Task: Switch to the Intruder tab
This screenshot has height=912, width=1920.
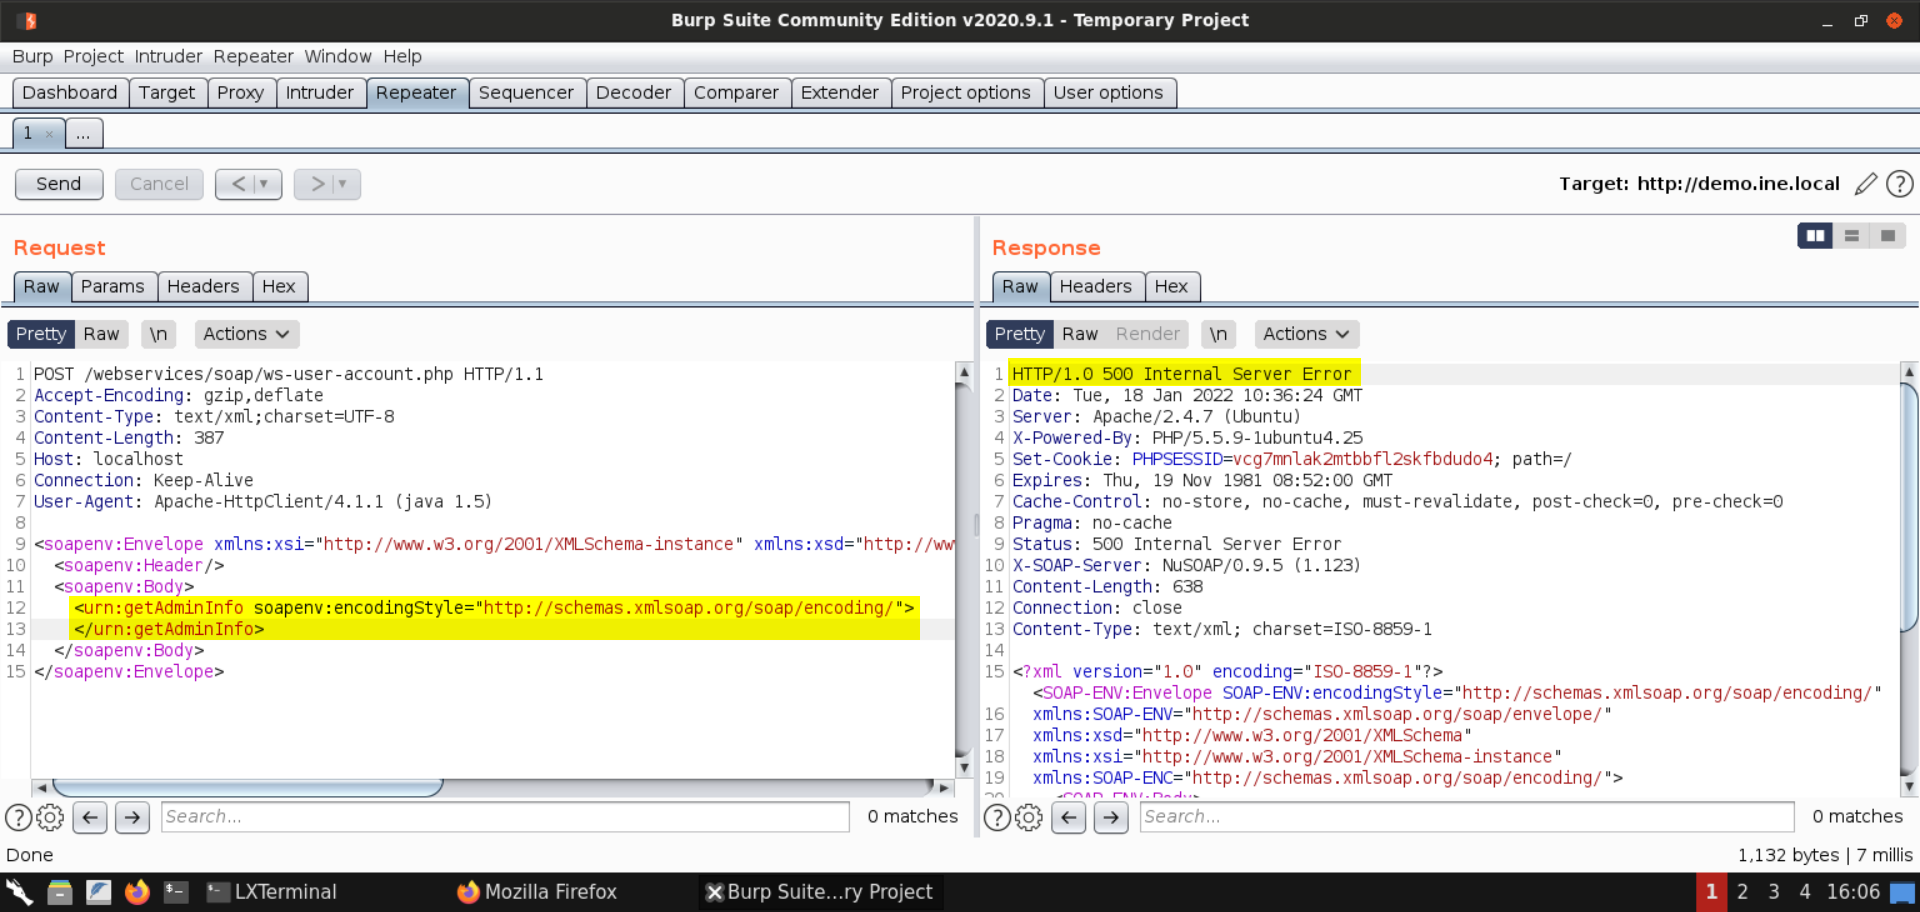Action: pos(319,93)
